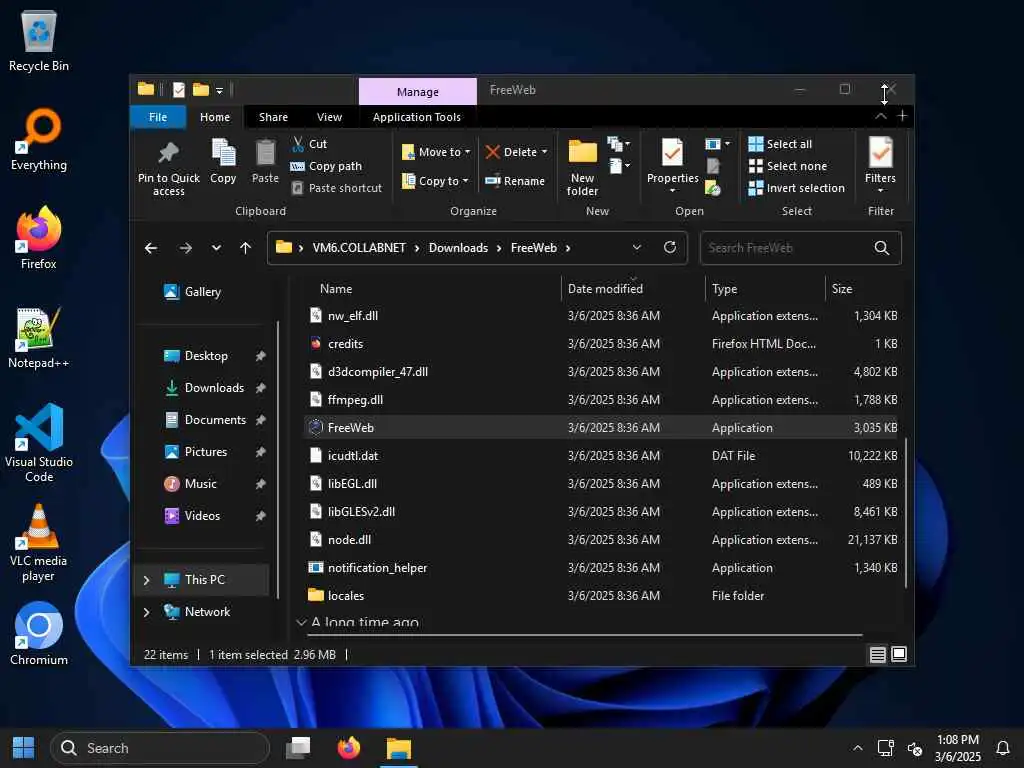The height and width of the screenshot is (768, 1024).
Task: Open the Windows Start menu
Action: coord(24,748)
